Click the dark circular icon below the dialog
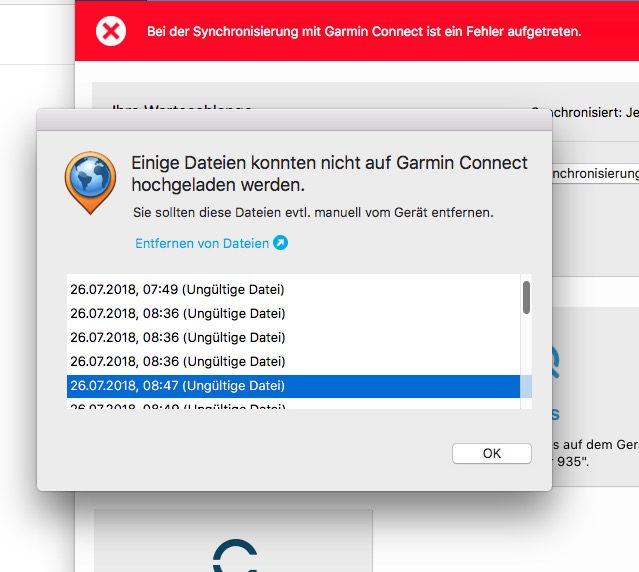The image size is (639, 572). click(x=235, y=555)
